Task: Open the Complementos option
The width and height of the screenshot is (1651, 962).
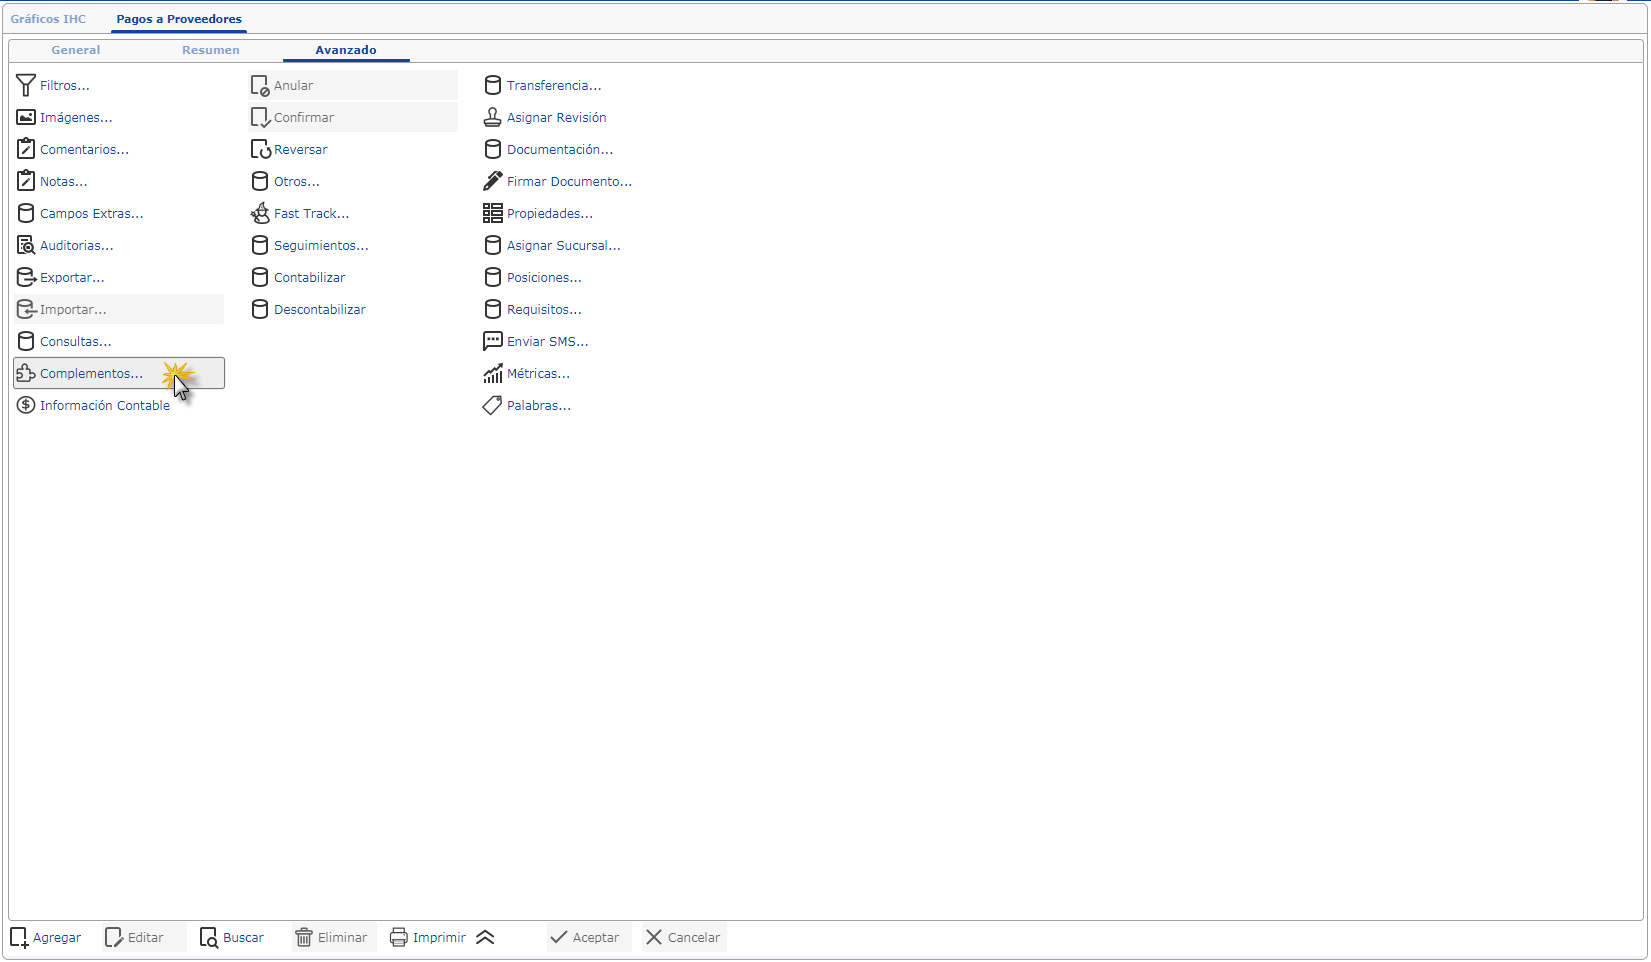Action: 91,374
